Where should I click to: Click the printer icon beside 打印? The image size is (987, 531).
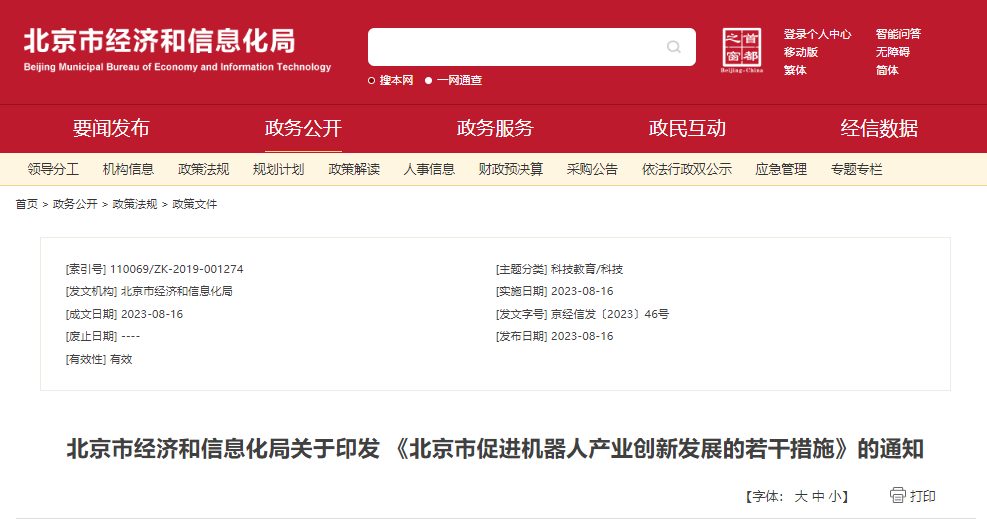click(x=897, y=495)
